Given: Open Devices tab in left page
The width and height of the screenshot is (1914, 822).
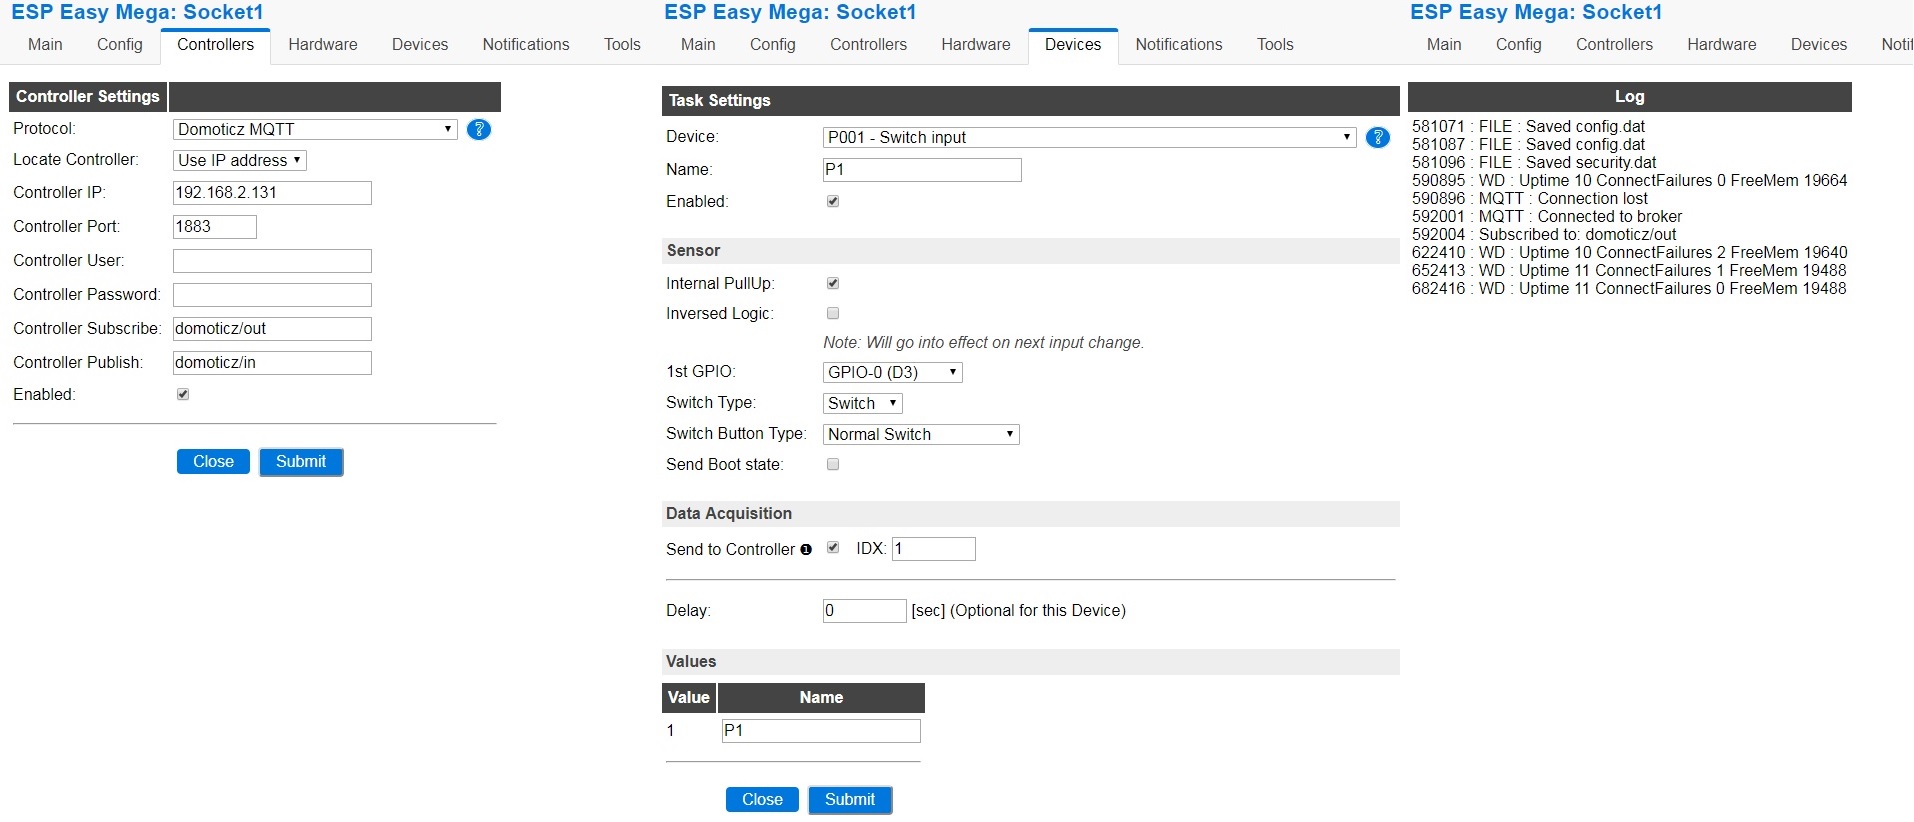Looking at the screenshot, I should pos(420,44).
